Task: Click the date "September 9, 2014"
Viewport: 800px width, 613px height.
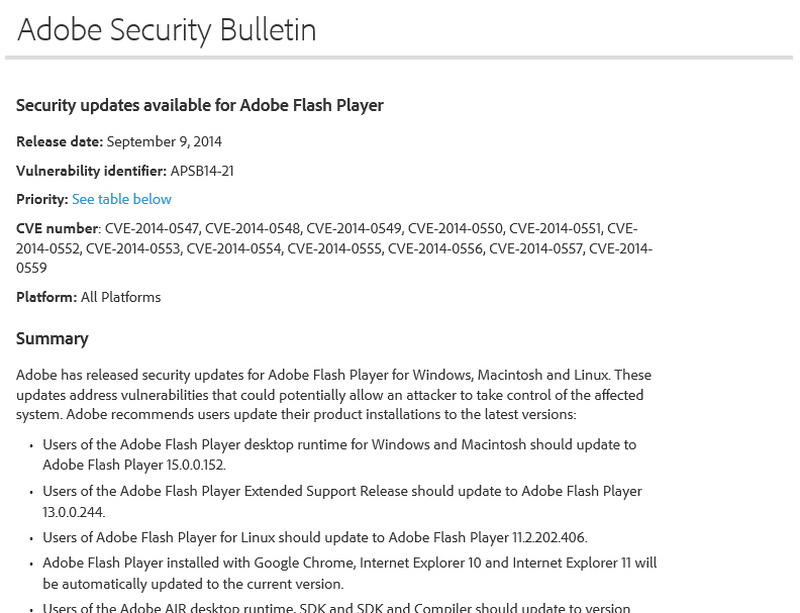Action: pos(164,142)
